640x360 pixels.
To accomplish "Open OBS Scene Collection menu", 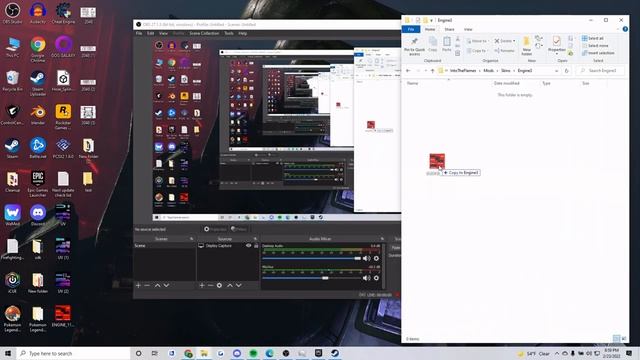I will (204, 33).
